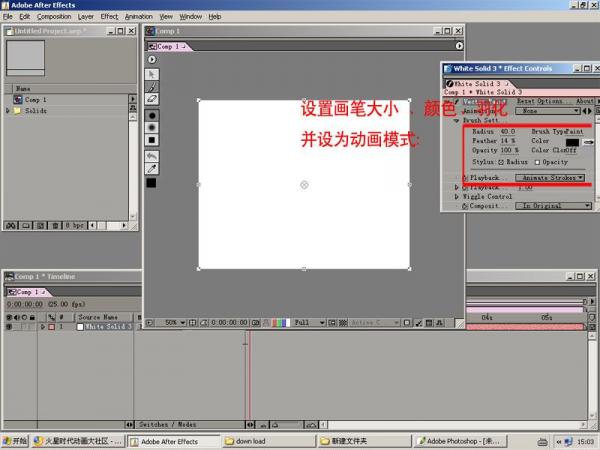Toggle Stylus Radius checkbox
The image size is (600, 450).
coord(501,162)
